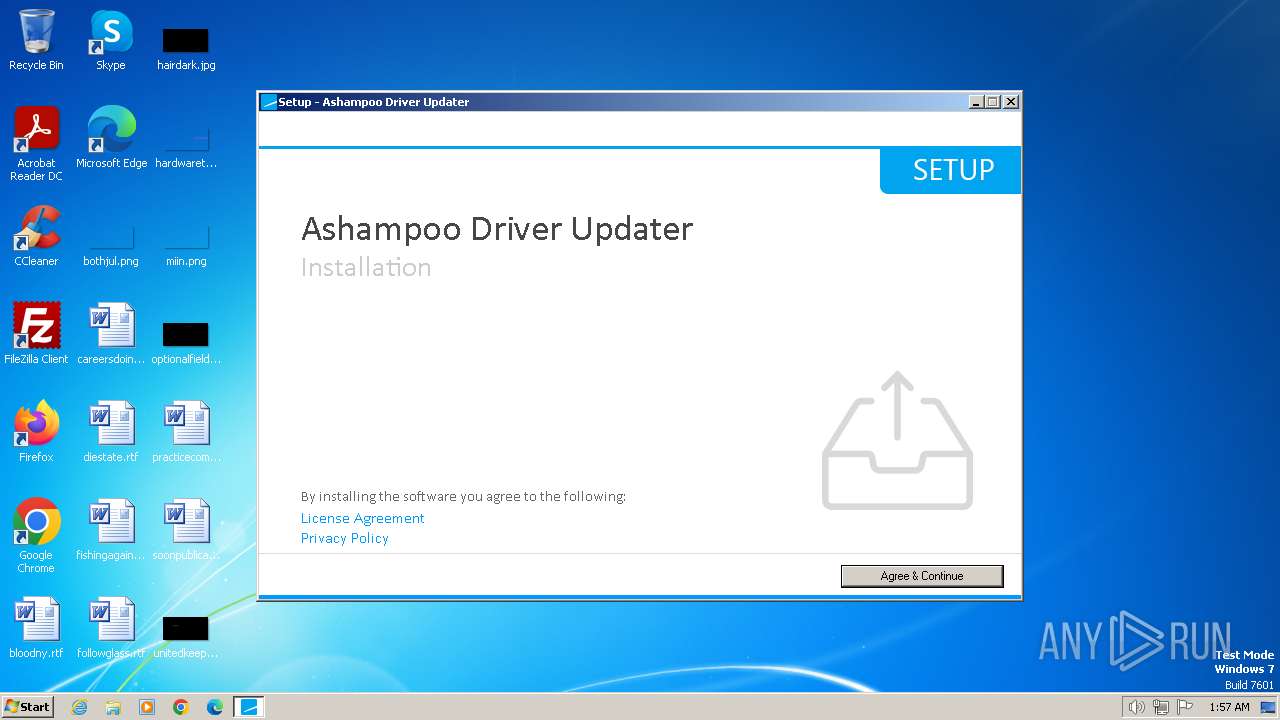Select the Skype desktop shortcut
Image resolution: width=1280 pixels, height=720 pixels.
tap(111, 40)
